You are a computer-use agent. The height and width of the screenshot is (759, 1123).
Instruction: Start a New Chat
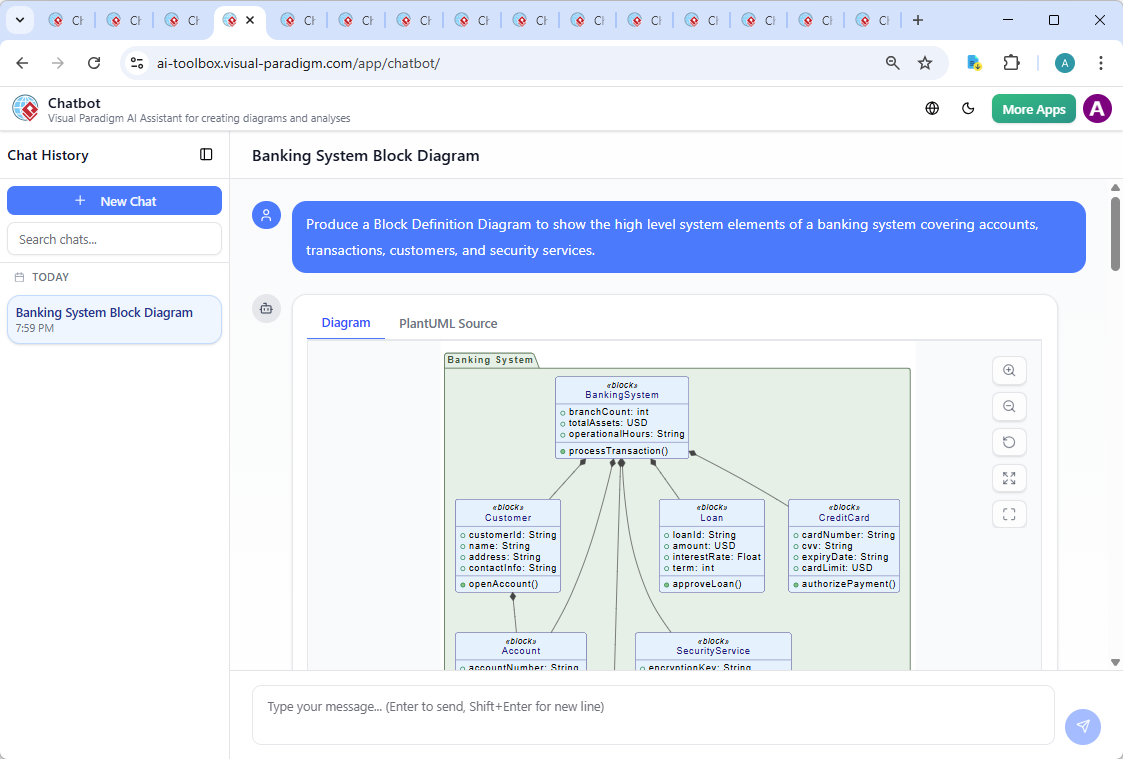tap(114, 200)
